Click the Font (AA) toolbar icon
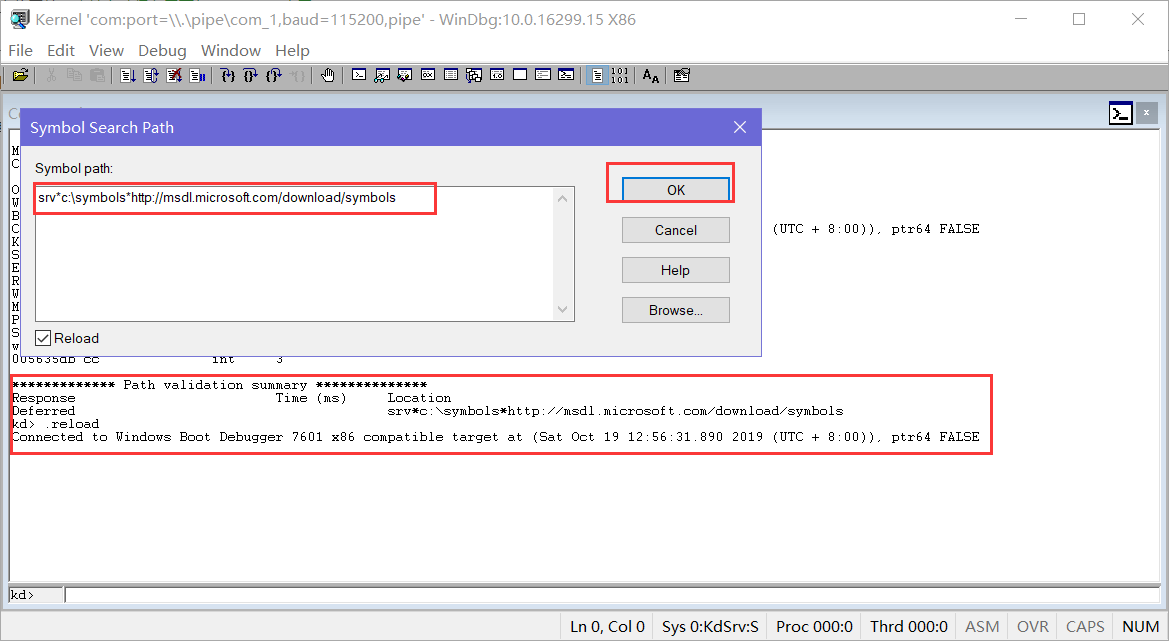This screenshot has height=641, width=1169. coord(651,75)
